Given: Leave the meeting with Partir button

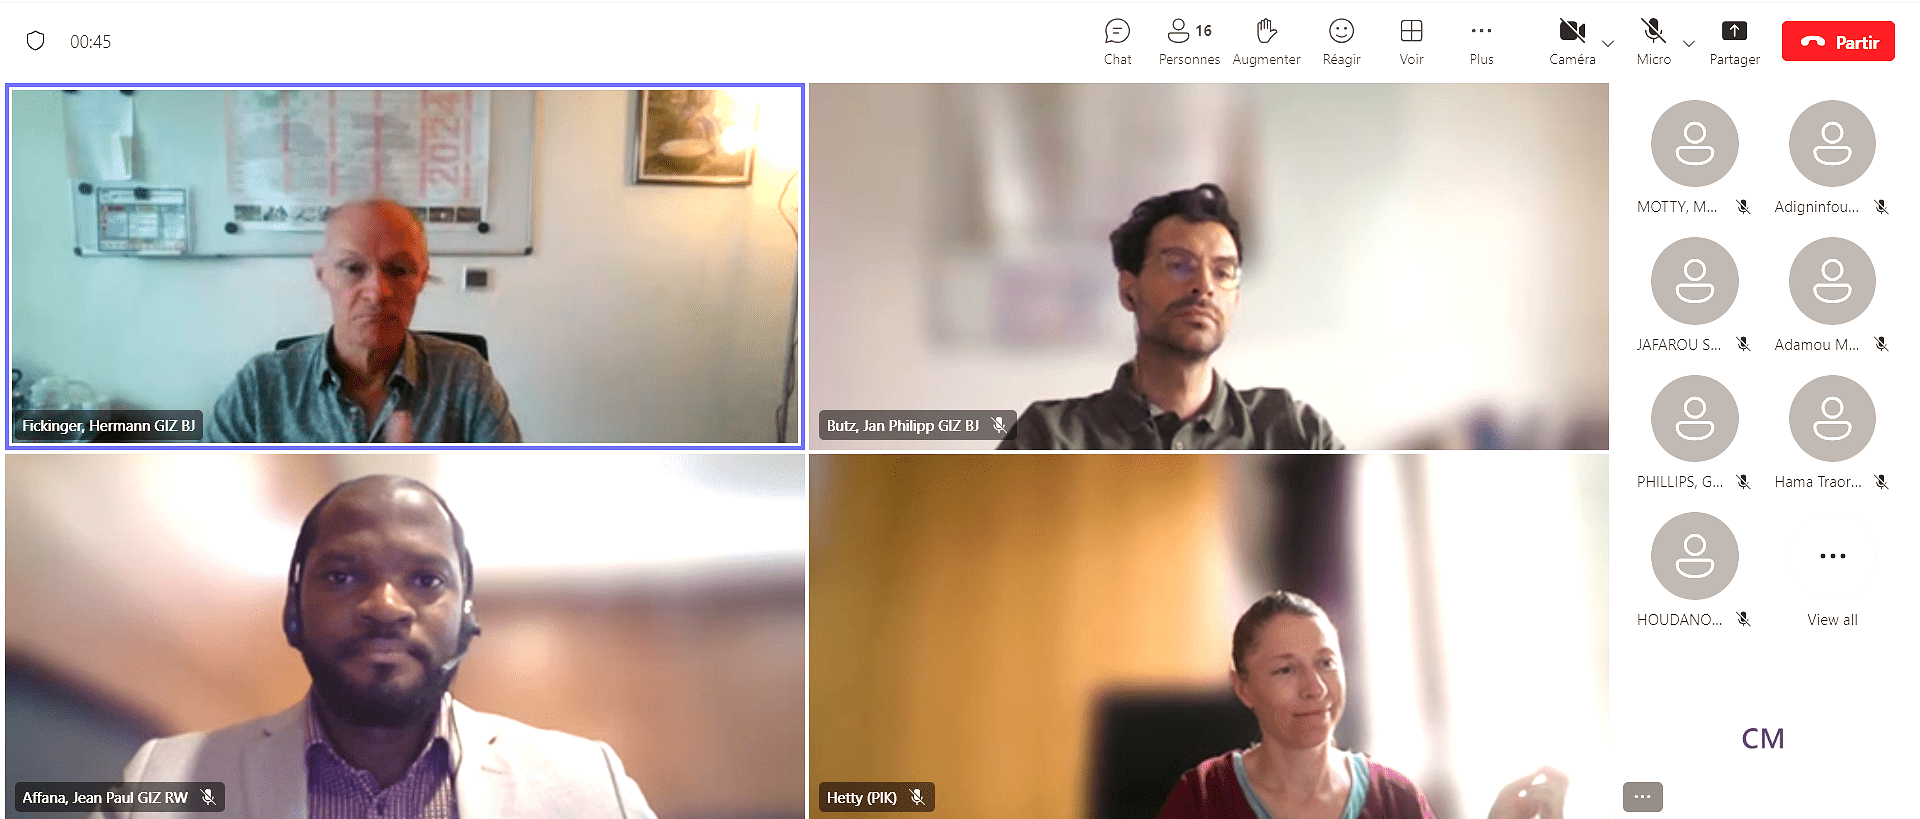Looking at the screenshot, I should 1838,42.
